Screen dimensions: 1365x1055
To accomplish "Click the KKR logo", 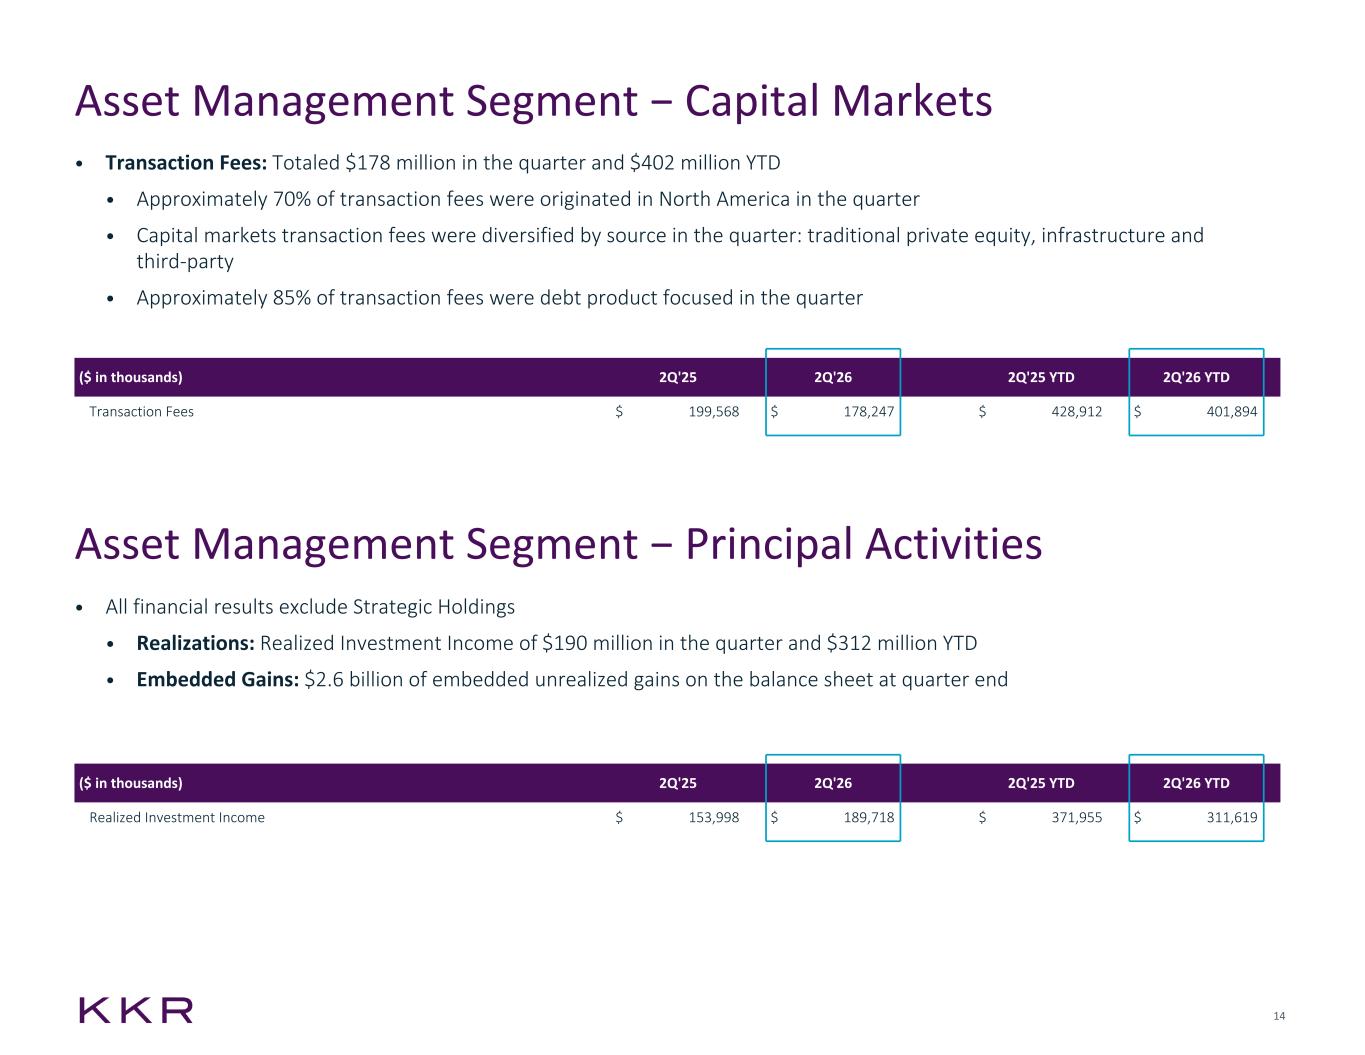I will (136, 1010).
